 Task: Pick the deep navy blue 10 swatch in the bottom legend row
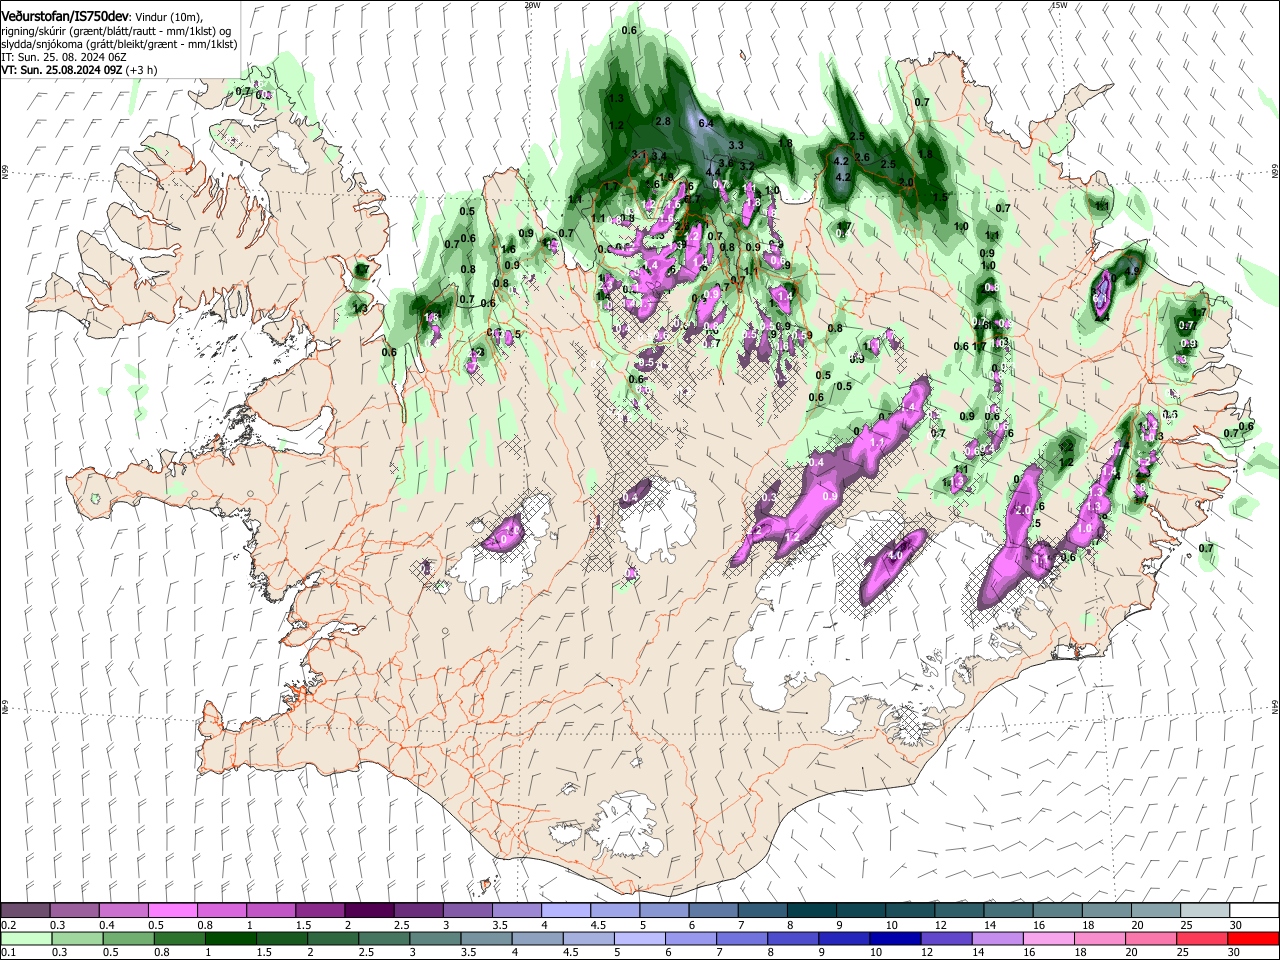pyautogui.click(x=894, y=938)
